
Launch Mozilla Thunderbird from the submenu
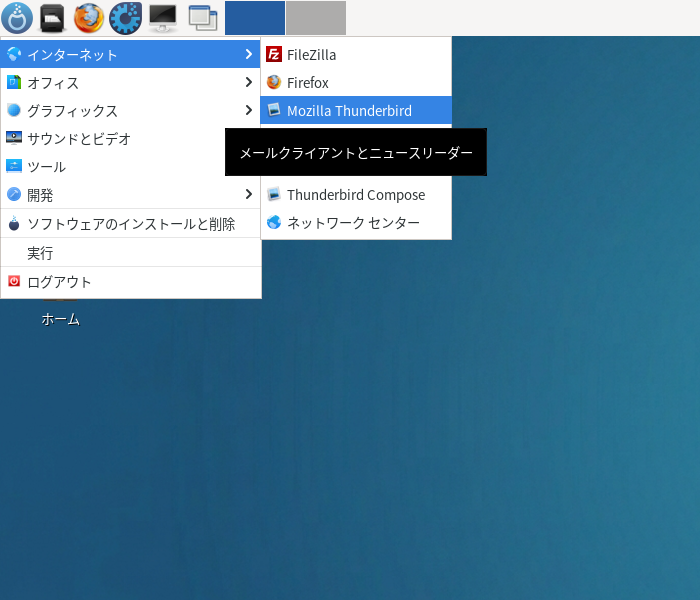click(356, 110)
